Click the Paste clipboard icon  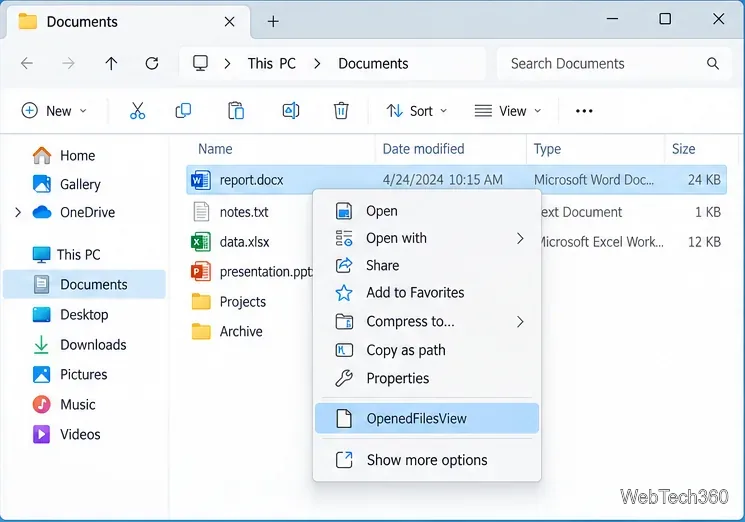click(236, 111)
